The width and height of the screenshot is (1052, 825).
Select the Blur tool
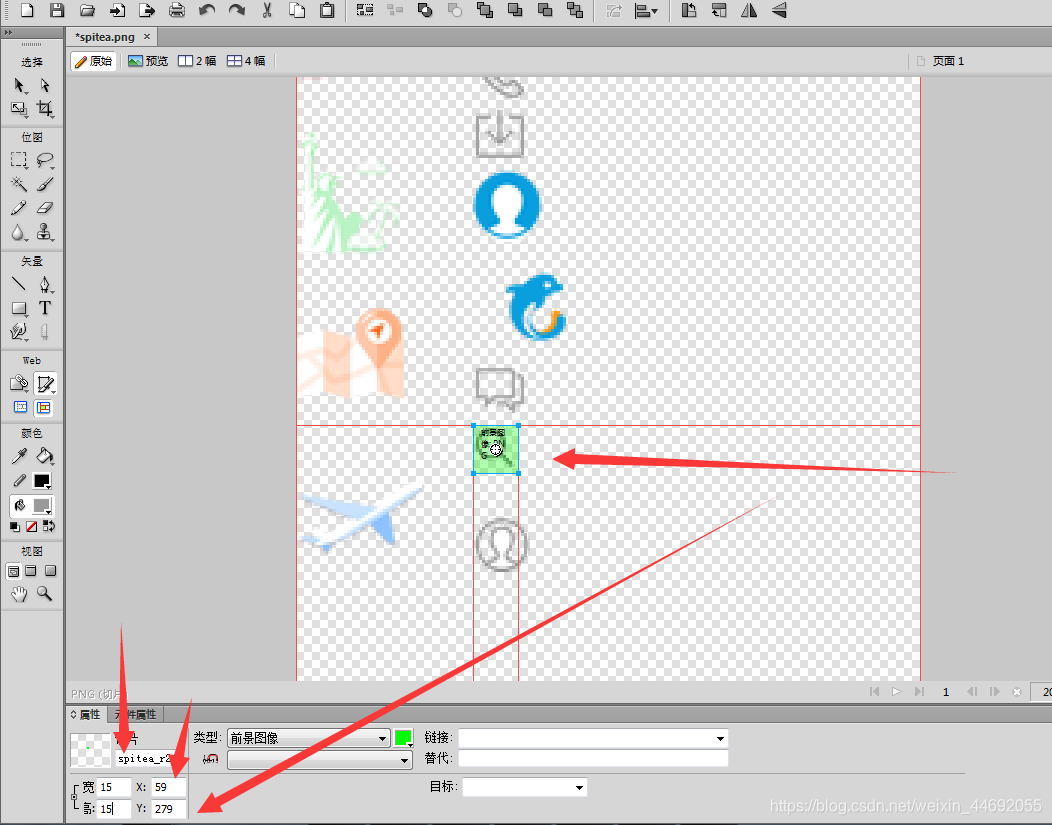19,232
